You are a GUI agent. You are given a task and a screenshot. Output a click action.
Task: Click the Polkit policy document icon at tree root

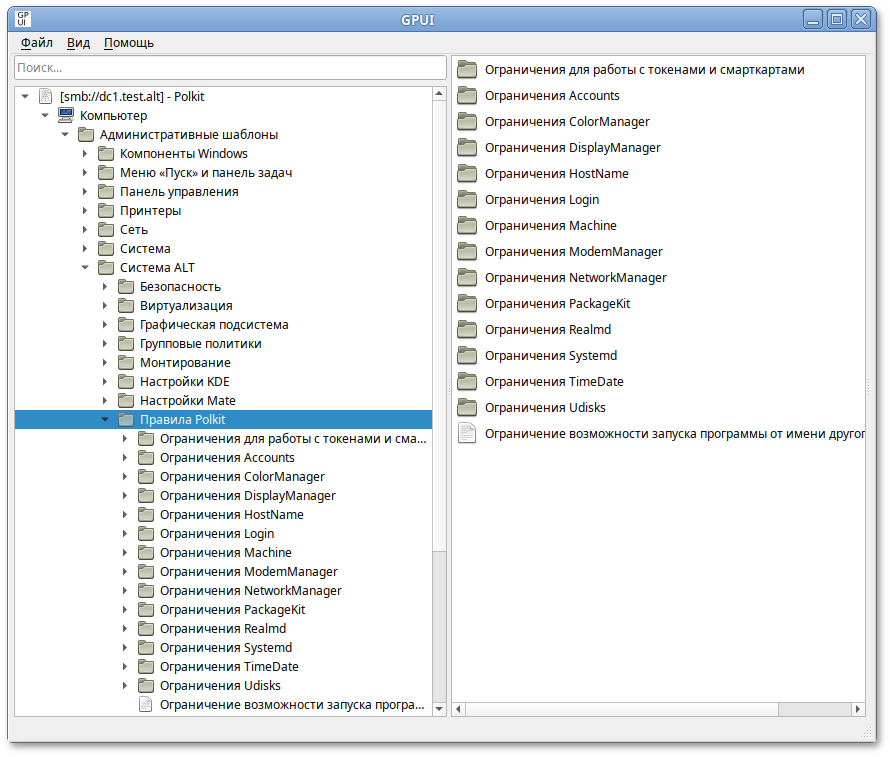point(46,97)
